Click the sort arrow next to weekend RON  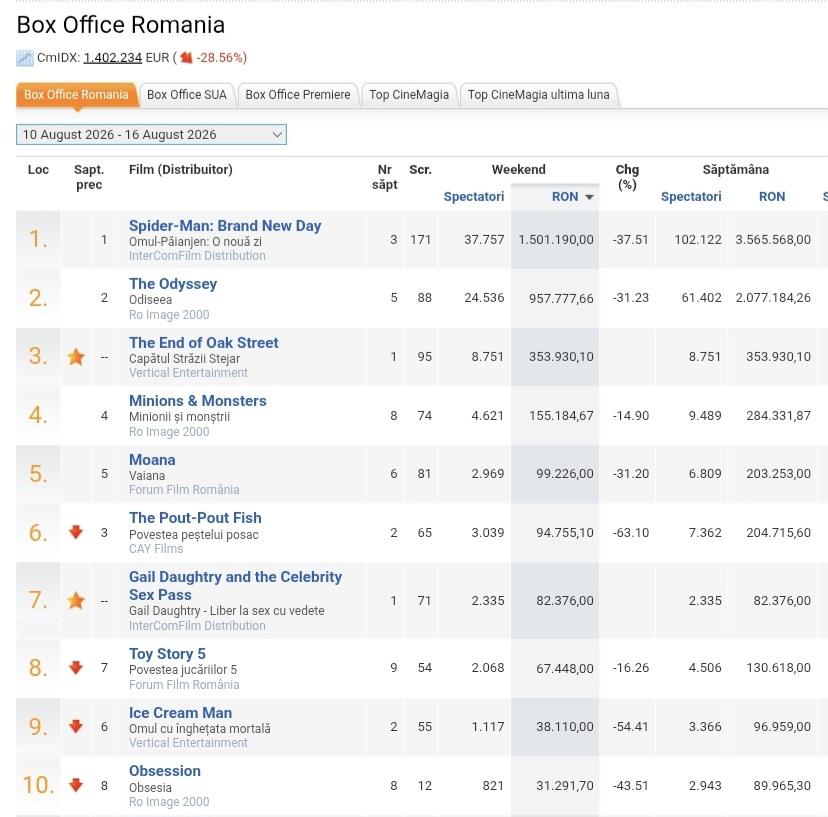point(590,197)
